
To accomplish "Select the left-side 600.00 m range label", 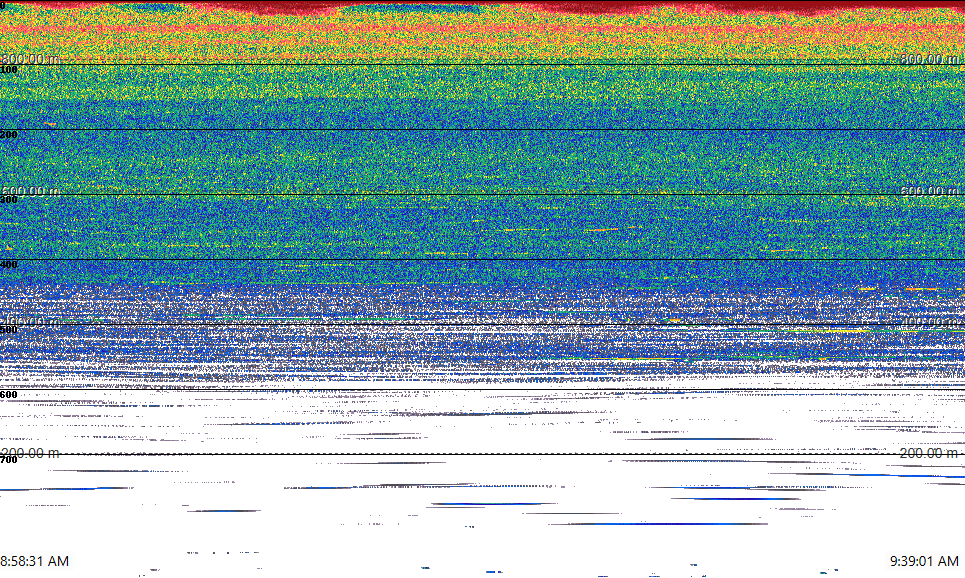I will click(30, 191).
